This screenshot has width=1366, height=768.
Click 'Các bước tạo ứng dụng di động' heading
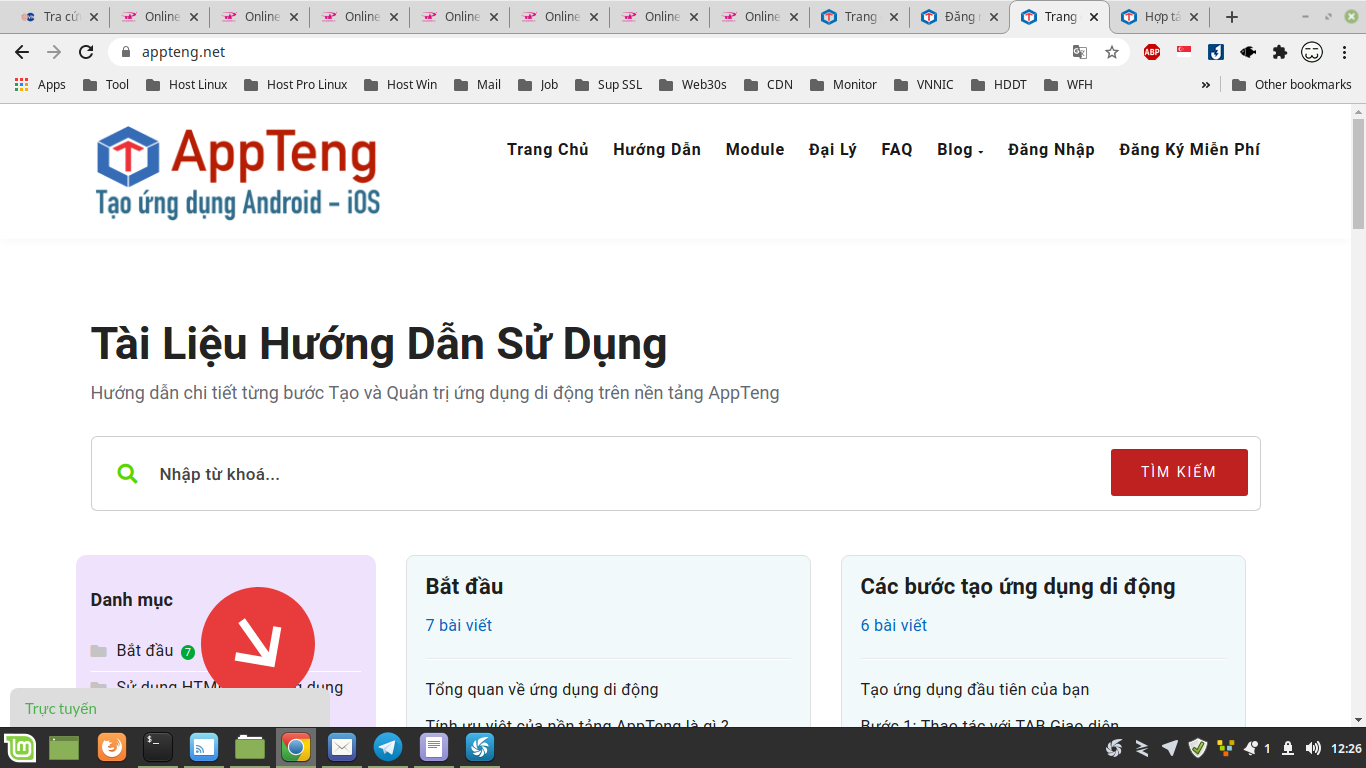click(1018, 586)
